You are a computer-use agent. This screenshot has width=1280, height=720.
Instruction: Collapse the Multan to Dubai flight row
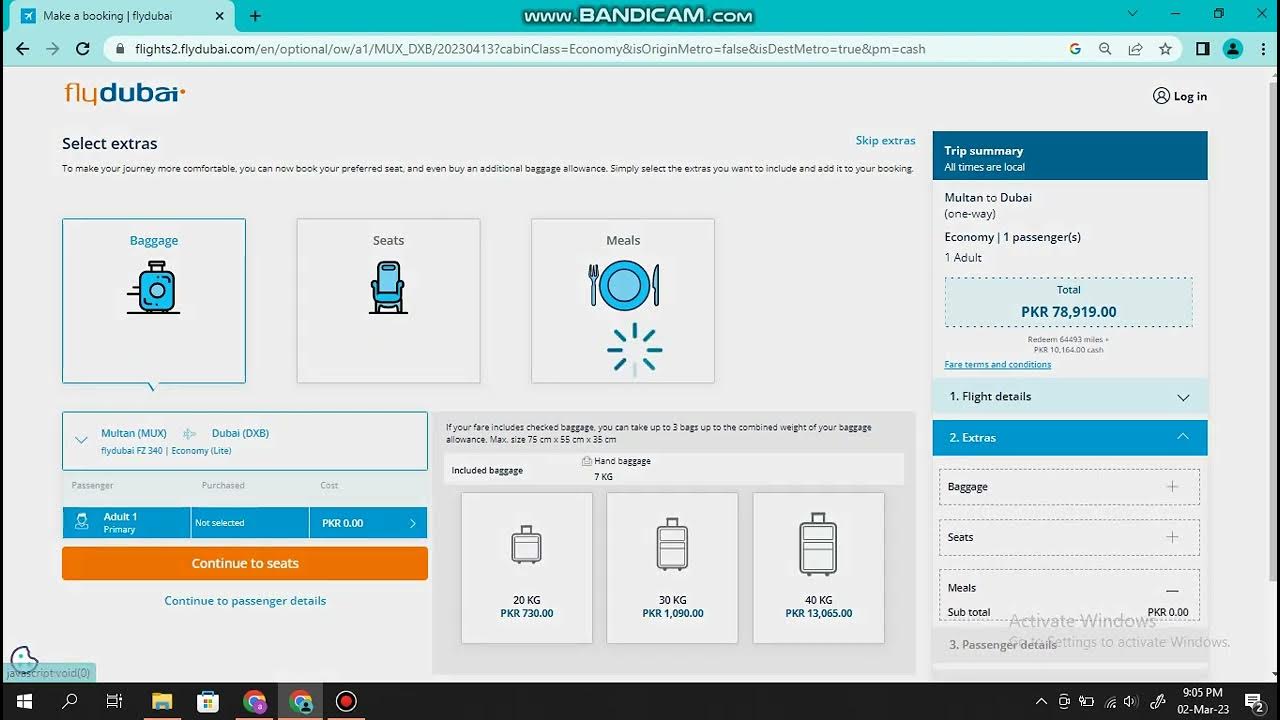pos(82,440)
